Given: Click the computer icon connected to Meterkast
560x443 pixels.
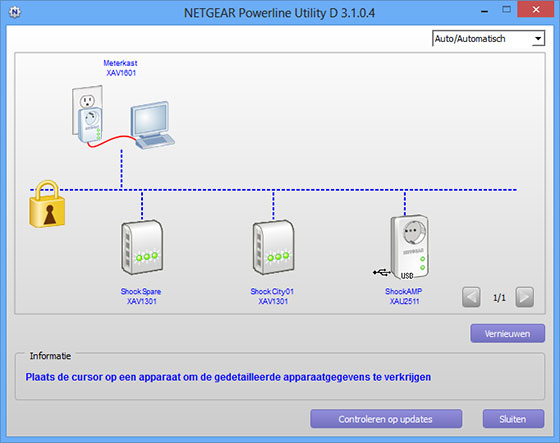Looking at the screenshot, I should 152,125.
